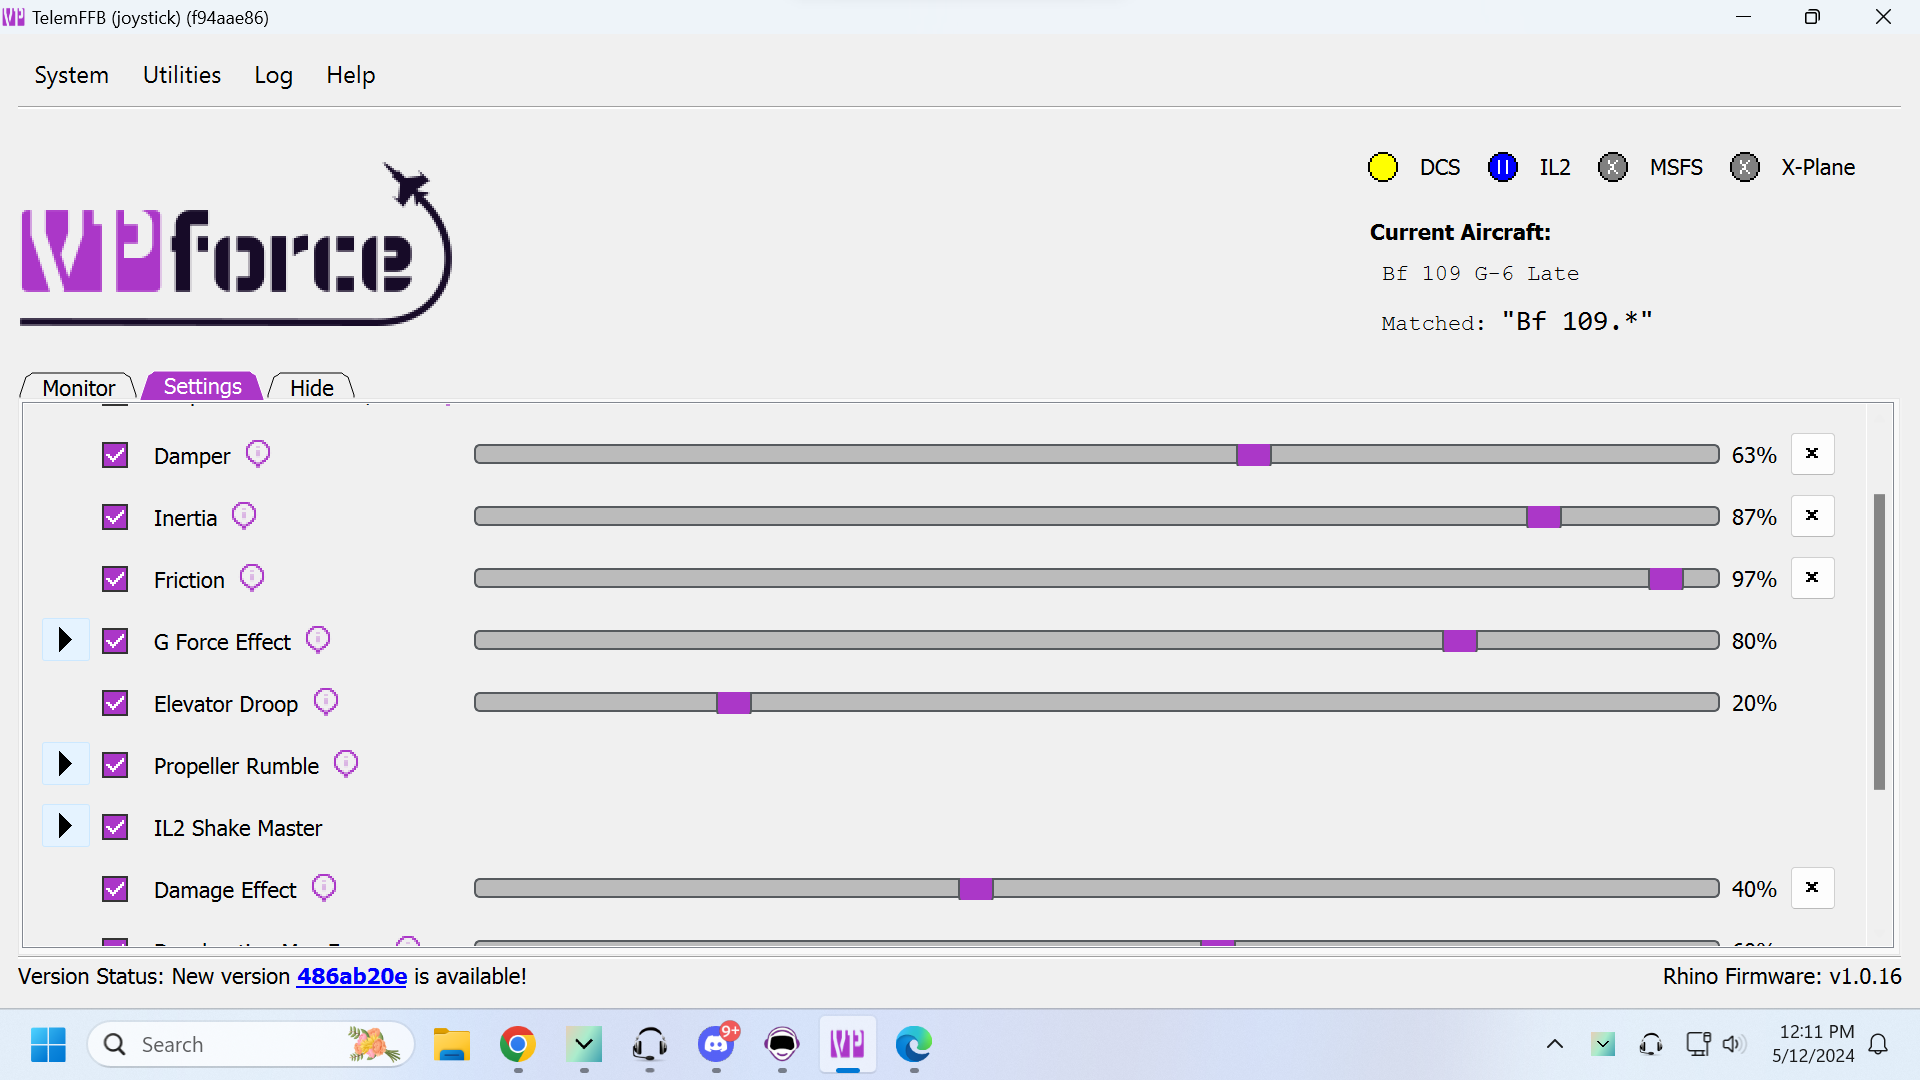This screenshot has height=1080, width=1920.
Task: Click the Damage Effect info icon
Action: 324,888
